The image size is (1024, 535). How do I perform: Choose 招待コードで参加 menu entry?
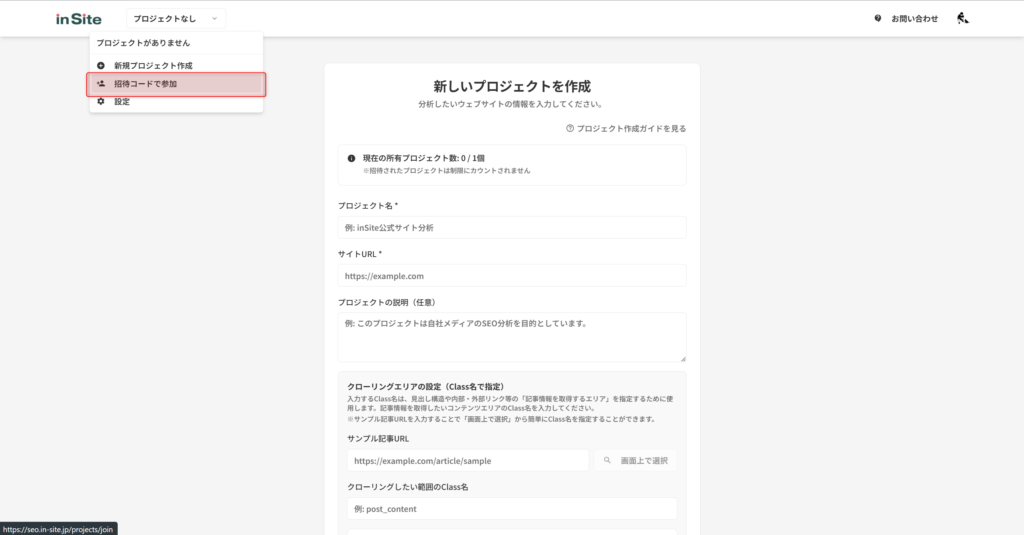click(x=176, y=84)
